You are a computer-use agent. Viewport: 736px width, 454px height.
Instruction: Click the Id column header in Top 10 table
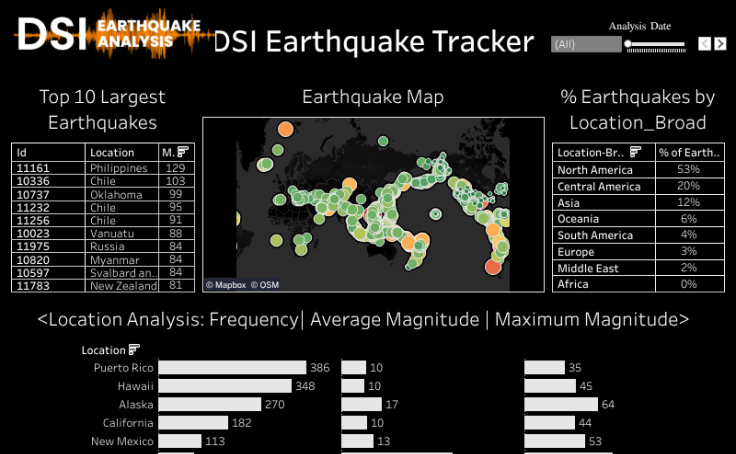tap(47, 152)
